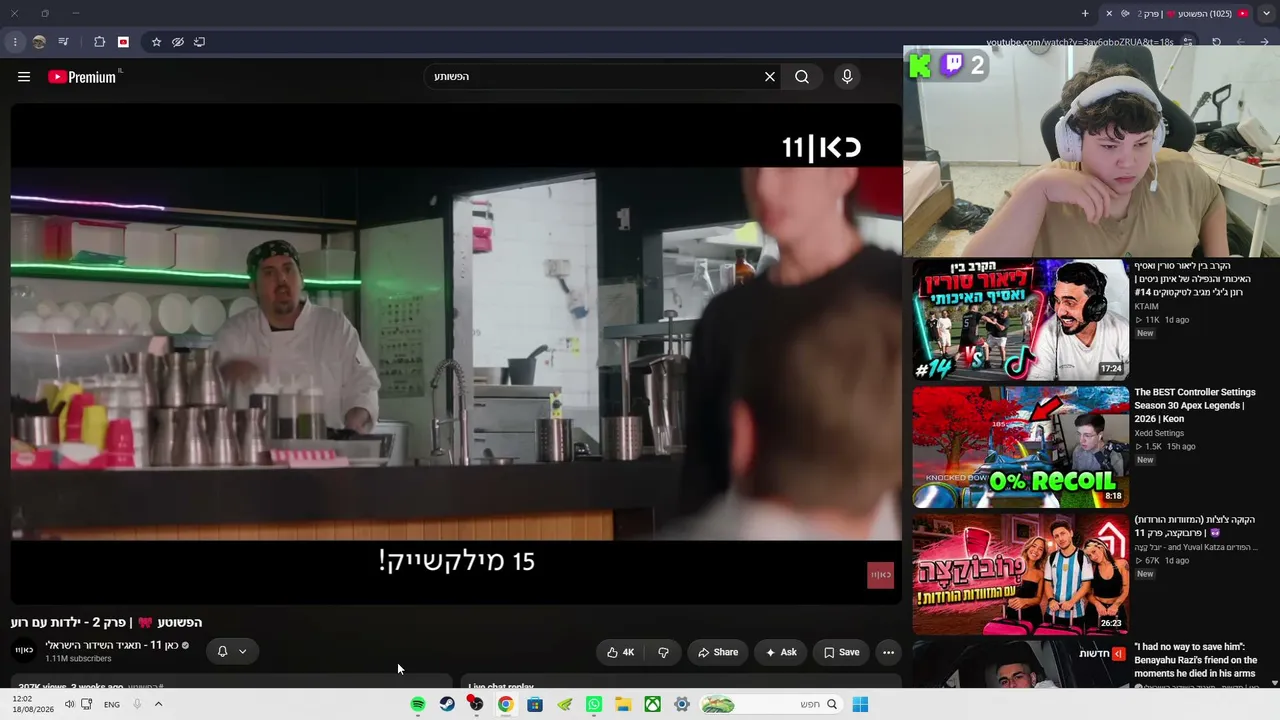Open 'The BEST Controller Settings' video title
This screenshot has width=1280, height=720.
[x=1195, y=406]
